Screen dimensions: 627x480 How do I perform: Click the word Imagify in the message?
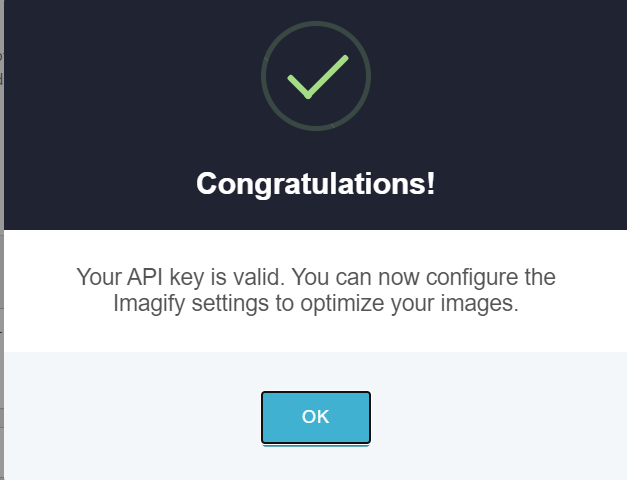[x=149, y=303]
